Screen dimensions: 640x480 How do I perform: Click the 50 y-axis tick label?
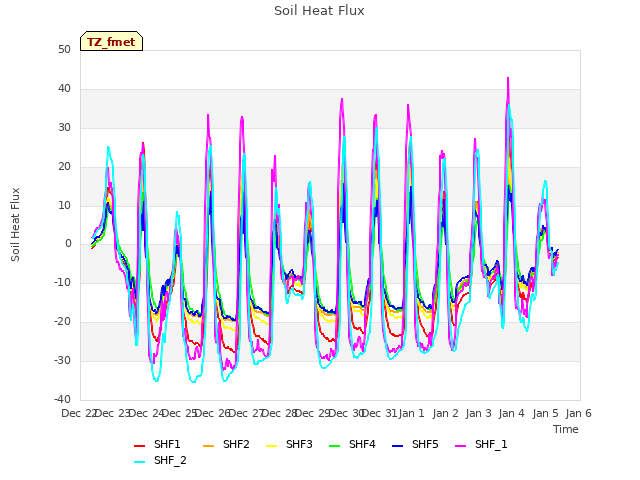click(x=64, y=50)
